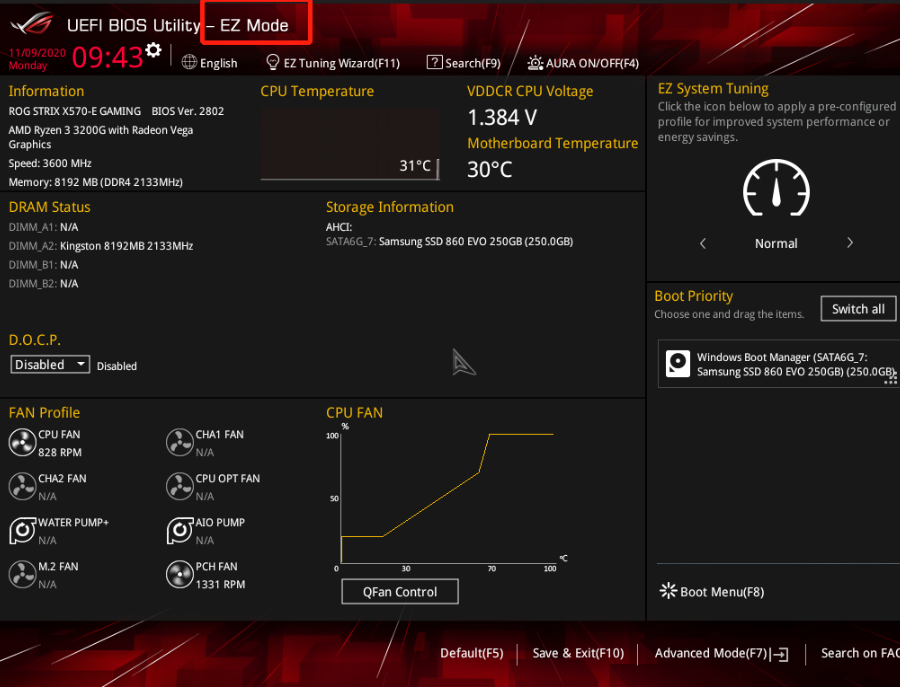Click the 09:43 clock display
The image size is (900, 687).
click(x=107, y=57)
